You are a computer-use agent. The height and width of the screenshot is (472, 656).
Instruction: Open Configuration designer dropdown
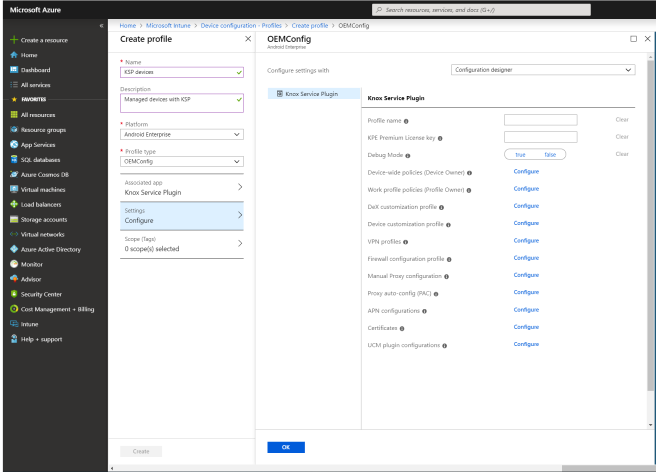[x=543, y=70]
